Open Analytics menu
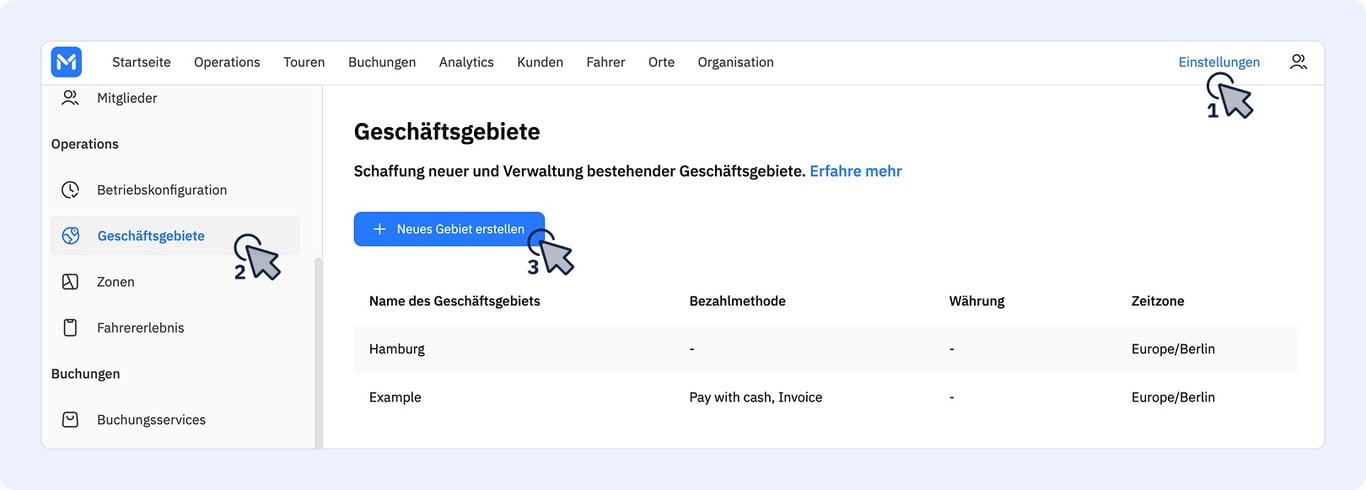Image resolution: width=1366 pixels, height=490 pixels. click(x=466, y=62)
